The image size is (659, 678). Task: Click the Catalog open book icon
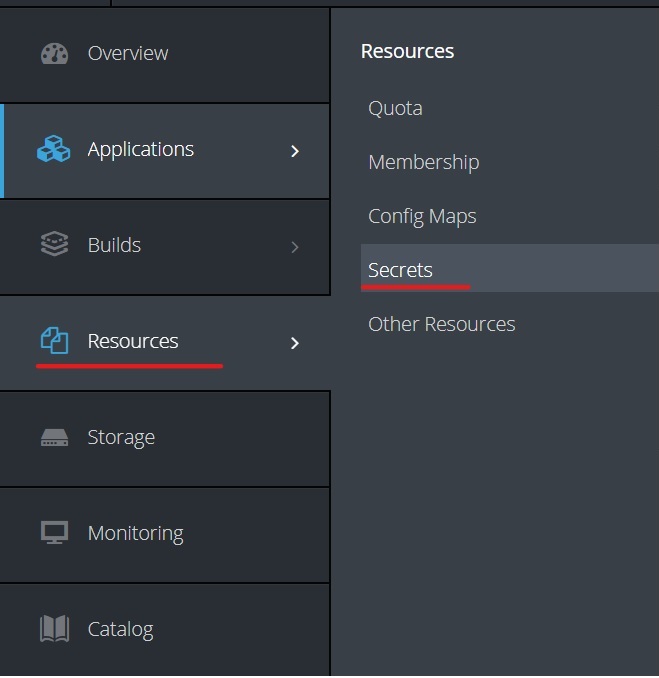[54, 629]
